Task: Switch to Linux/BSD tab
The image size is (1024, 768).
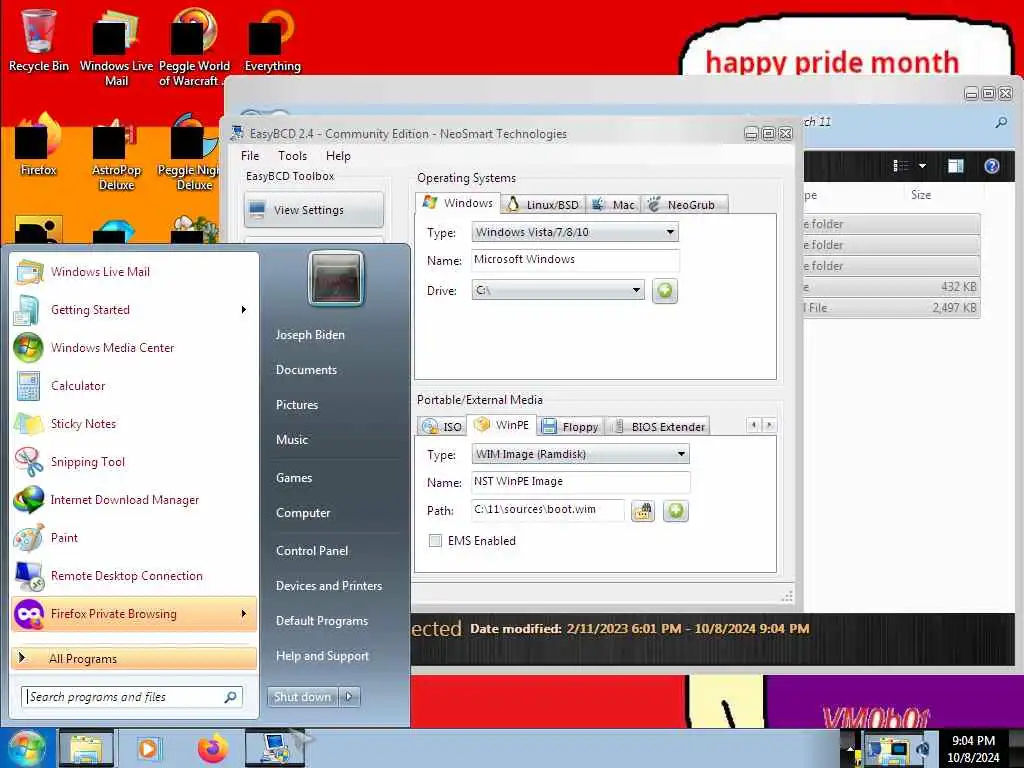Action: tap(543, 204)
